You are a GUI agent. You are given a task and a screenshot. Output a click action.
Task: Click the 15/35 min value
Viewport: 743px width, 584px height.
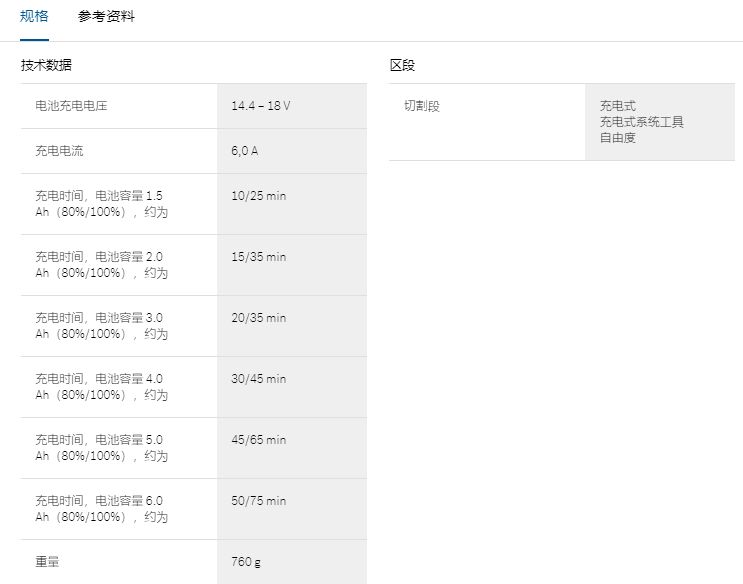(x=258, y=257)
